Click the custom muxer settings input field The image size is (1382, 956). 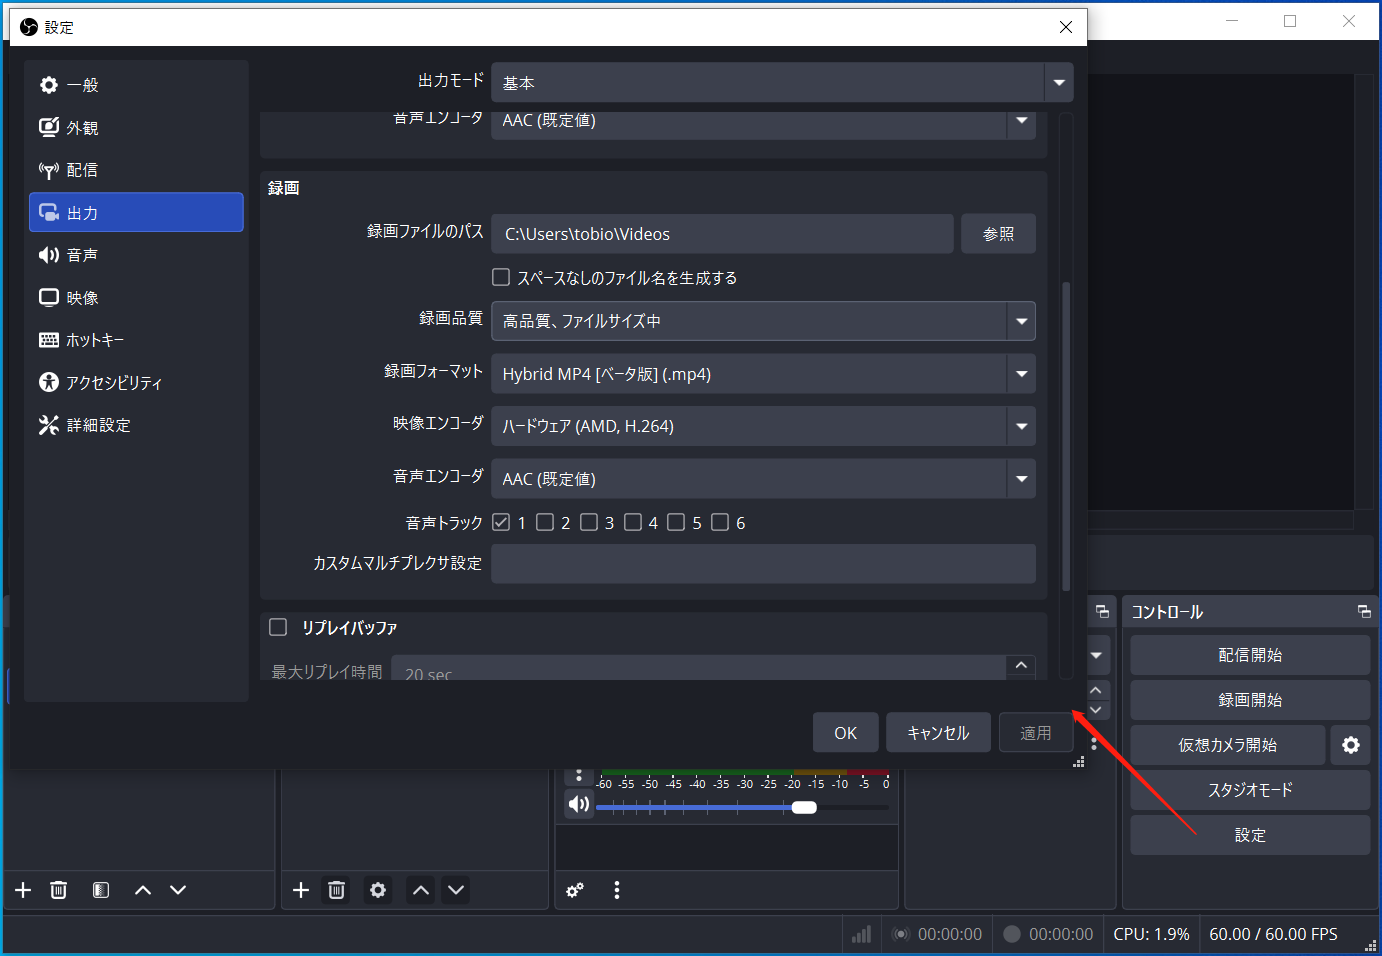[x=763, y=564]
